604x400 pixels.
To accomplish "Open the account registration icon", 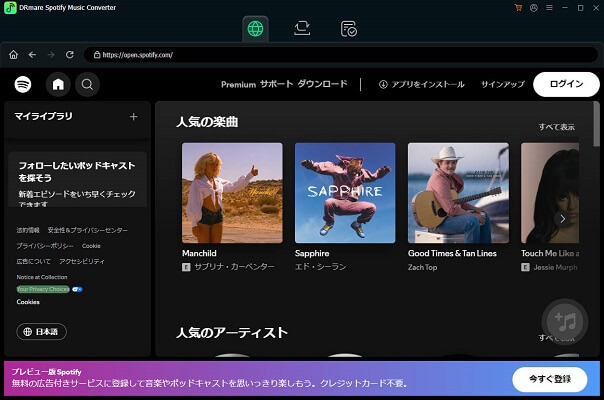I will 534,8.
